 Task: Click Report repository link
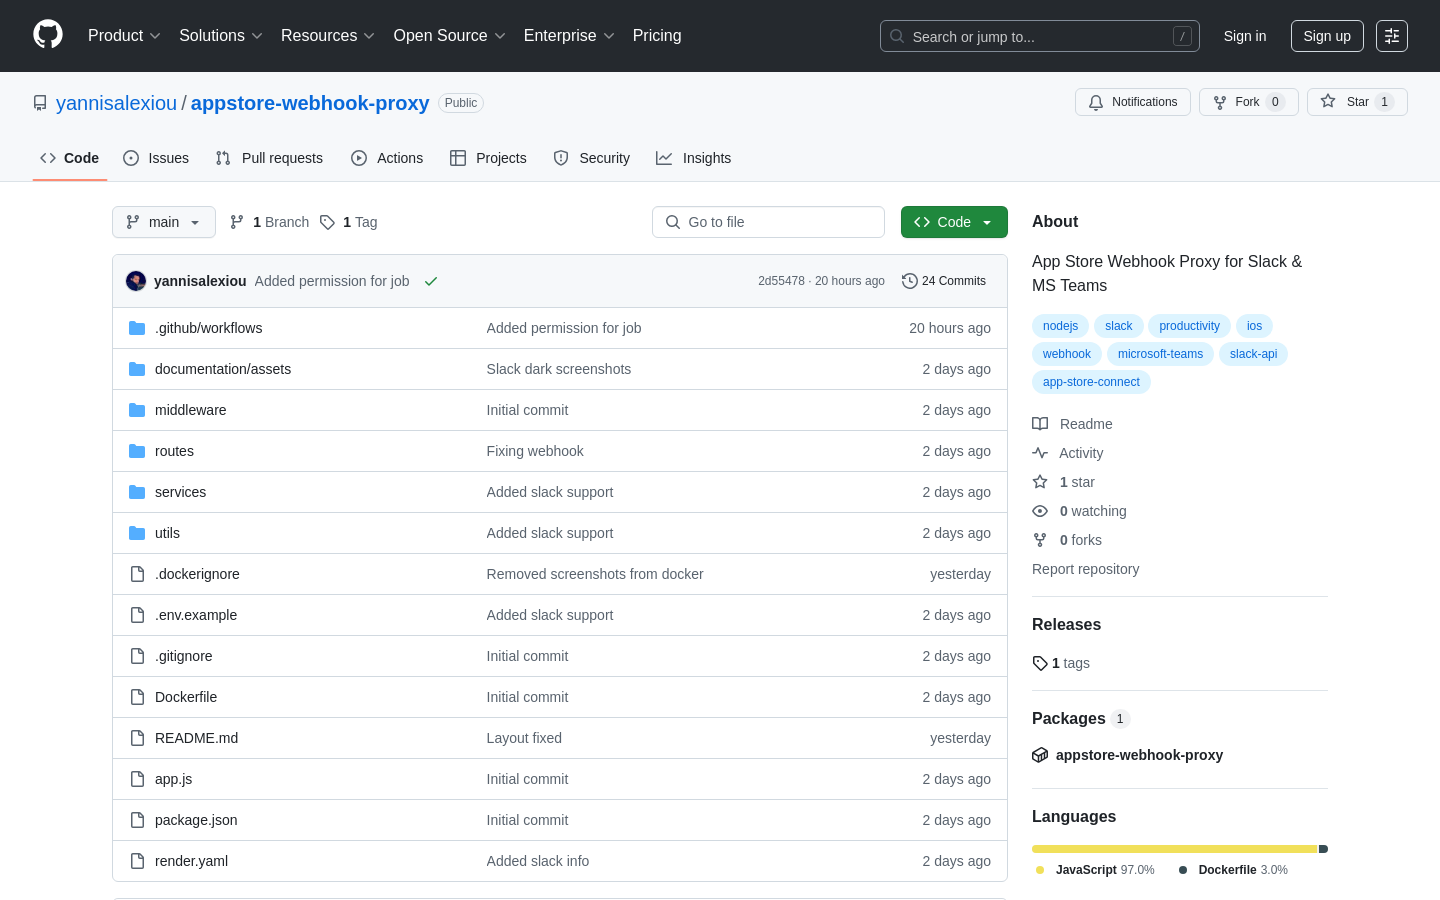(1085, 569)
